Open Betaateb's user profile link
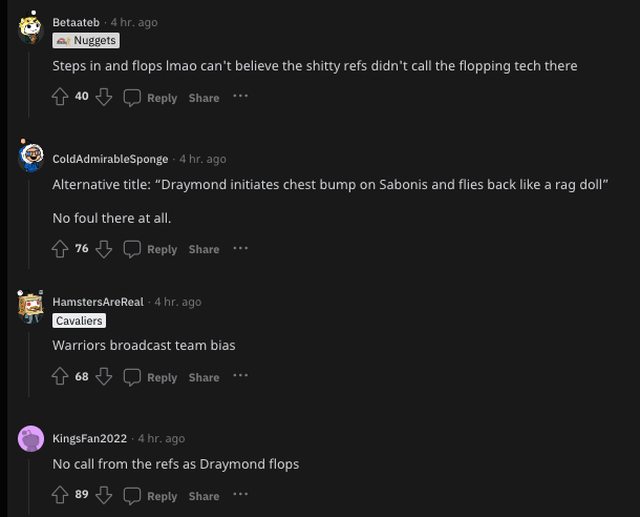This screenshot has height=517, width=640. (x=76, y=22)
